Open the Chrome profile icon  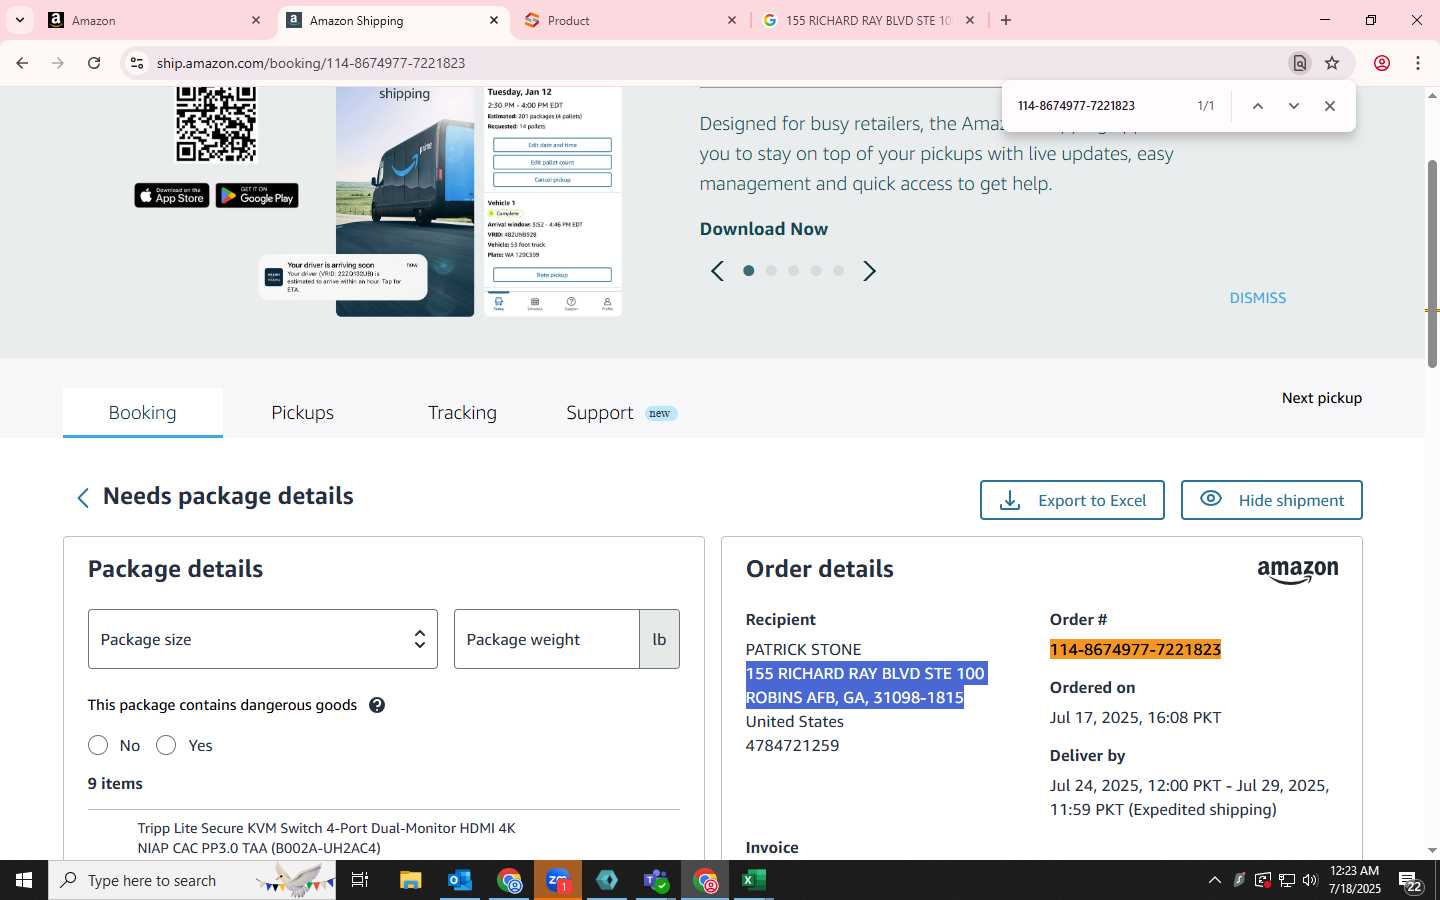[1382, 63]
